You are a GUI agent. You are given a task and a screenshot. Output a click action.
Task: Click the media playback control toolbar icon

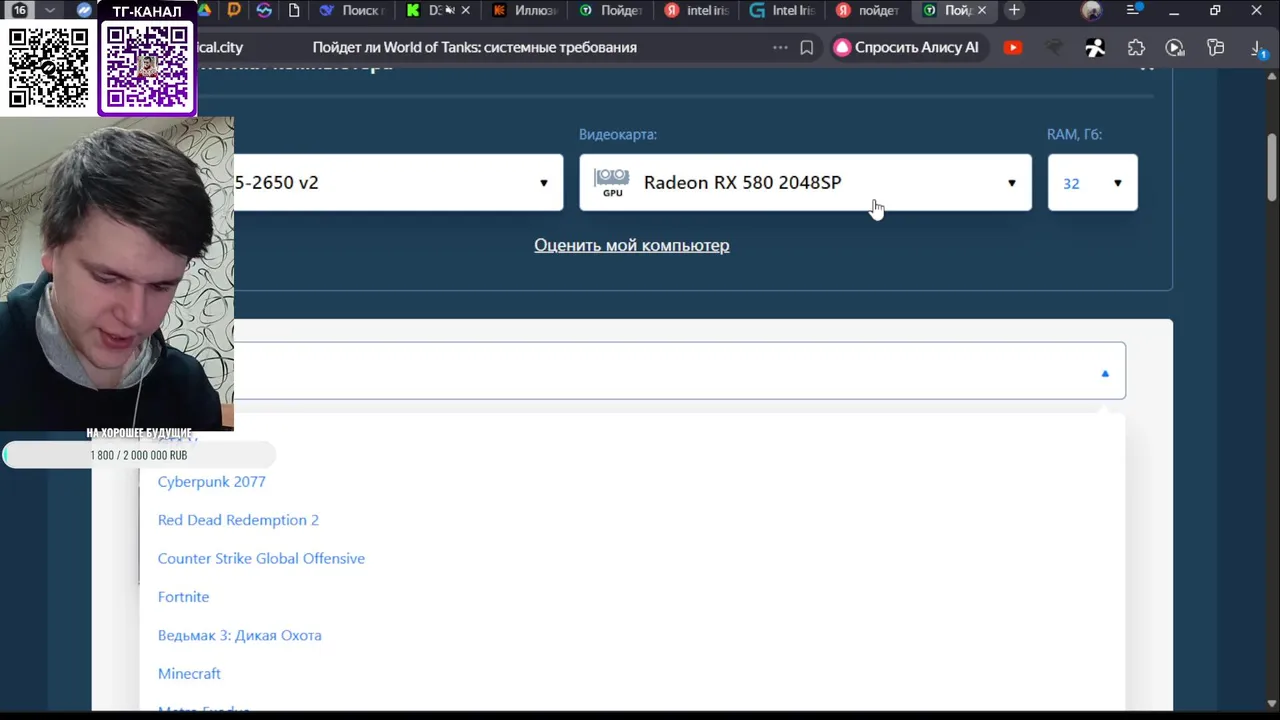1175,47
